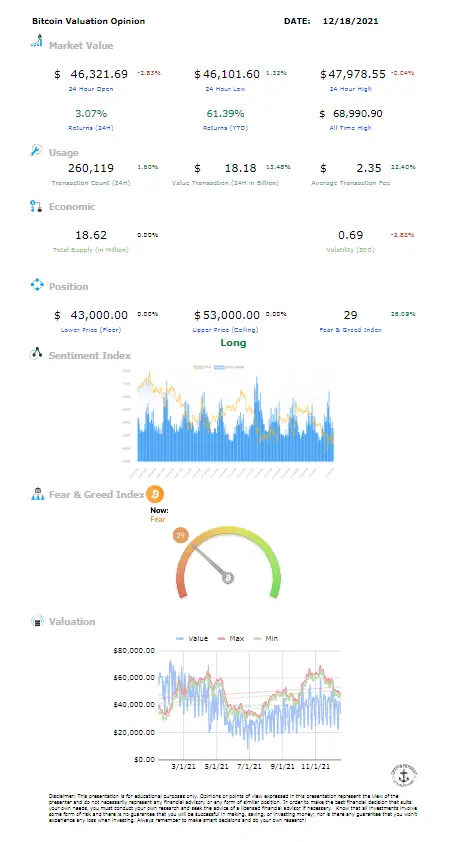Click the Market Value chart icon
This screenshot has width=459, height=842.
[x=37, y=41]
